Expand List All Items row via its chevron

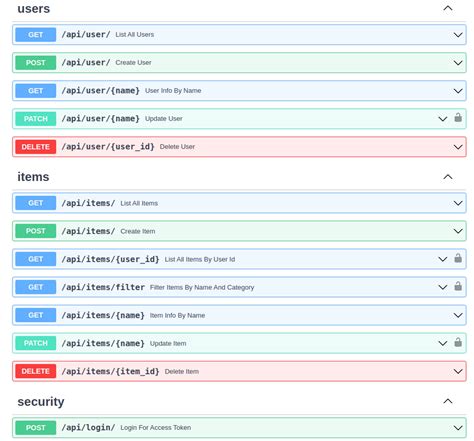[458, 203]
